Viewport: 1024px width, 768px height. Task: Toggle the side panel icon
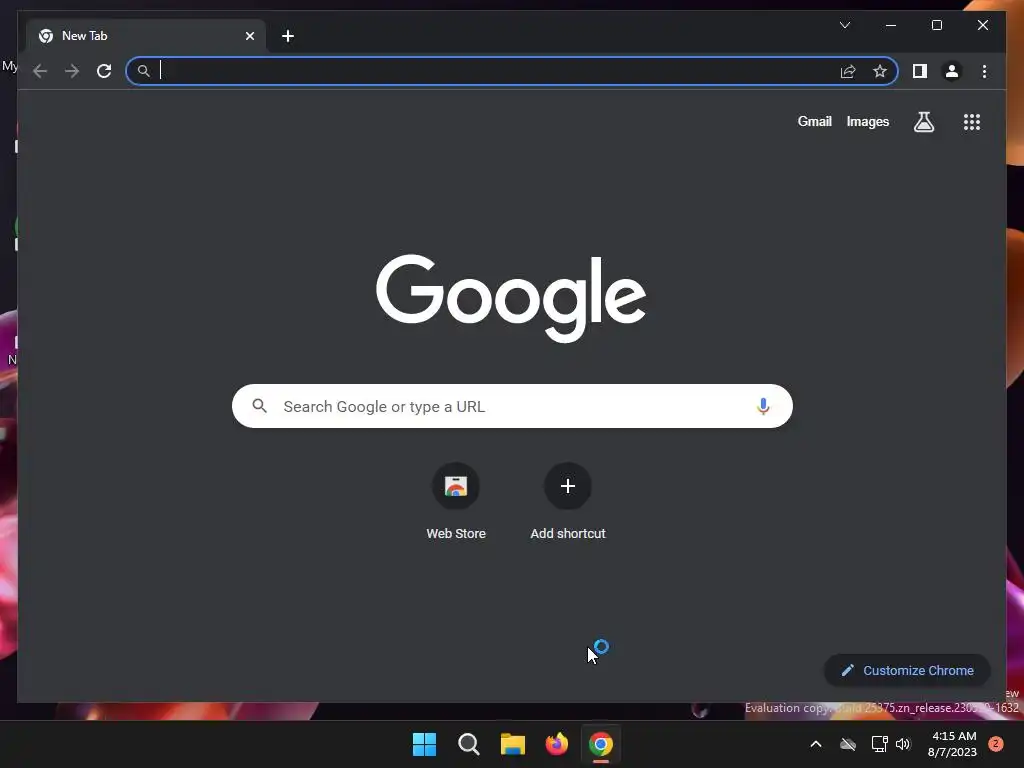(920, 71)
